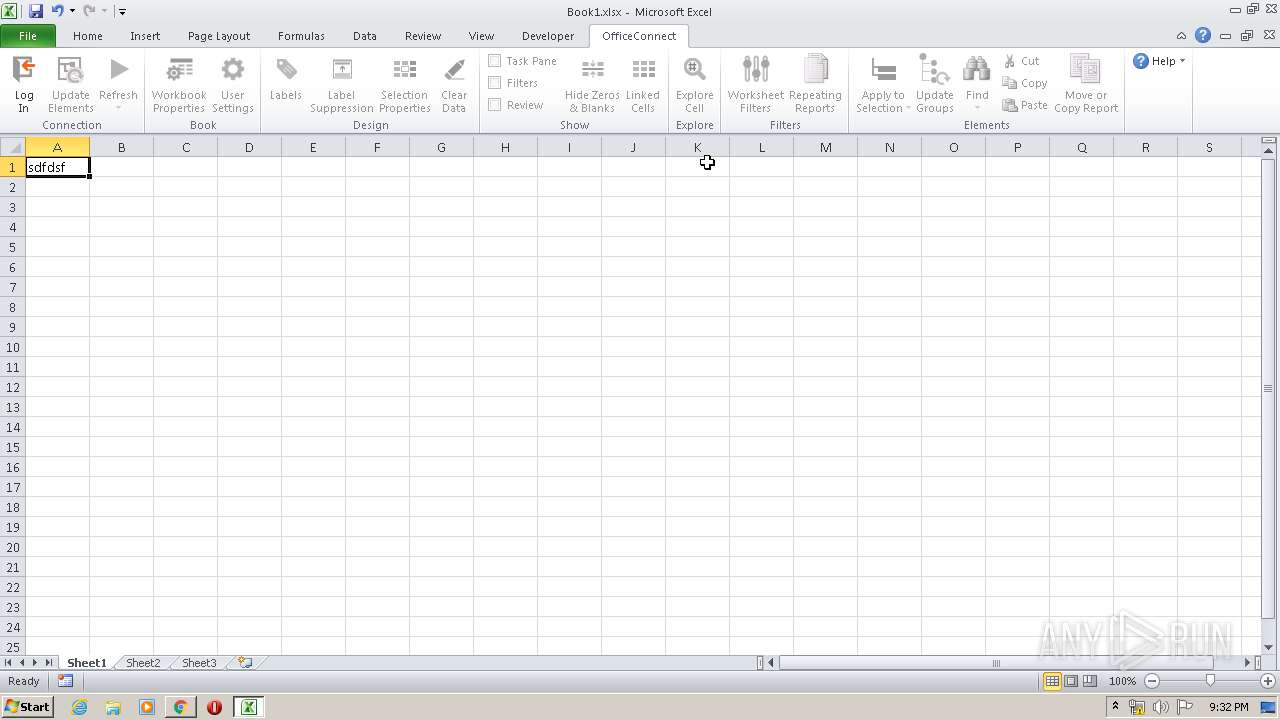Screen dimensions: 1280x720
Task: Click Copy in Elements group
Action: point(1025,83)
